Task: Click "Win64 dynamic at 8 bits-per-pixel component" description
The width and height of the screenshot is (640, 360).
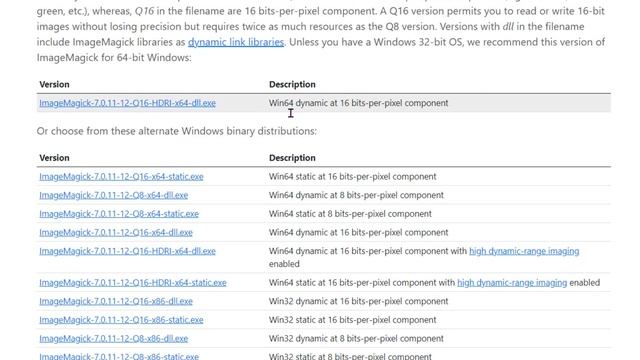Action: (x=356, y=195)
